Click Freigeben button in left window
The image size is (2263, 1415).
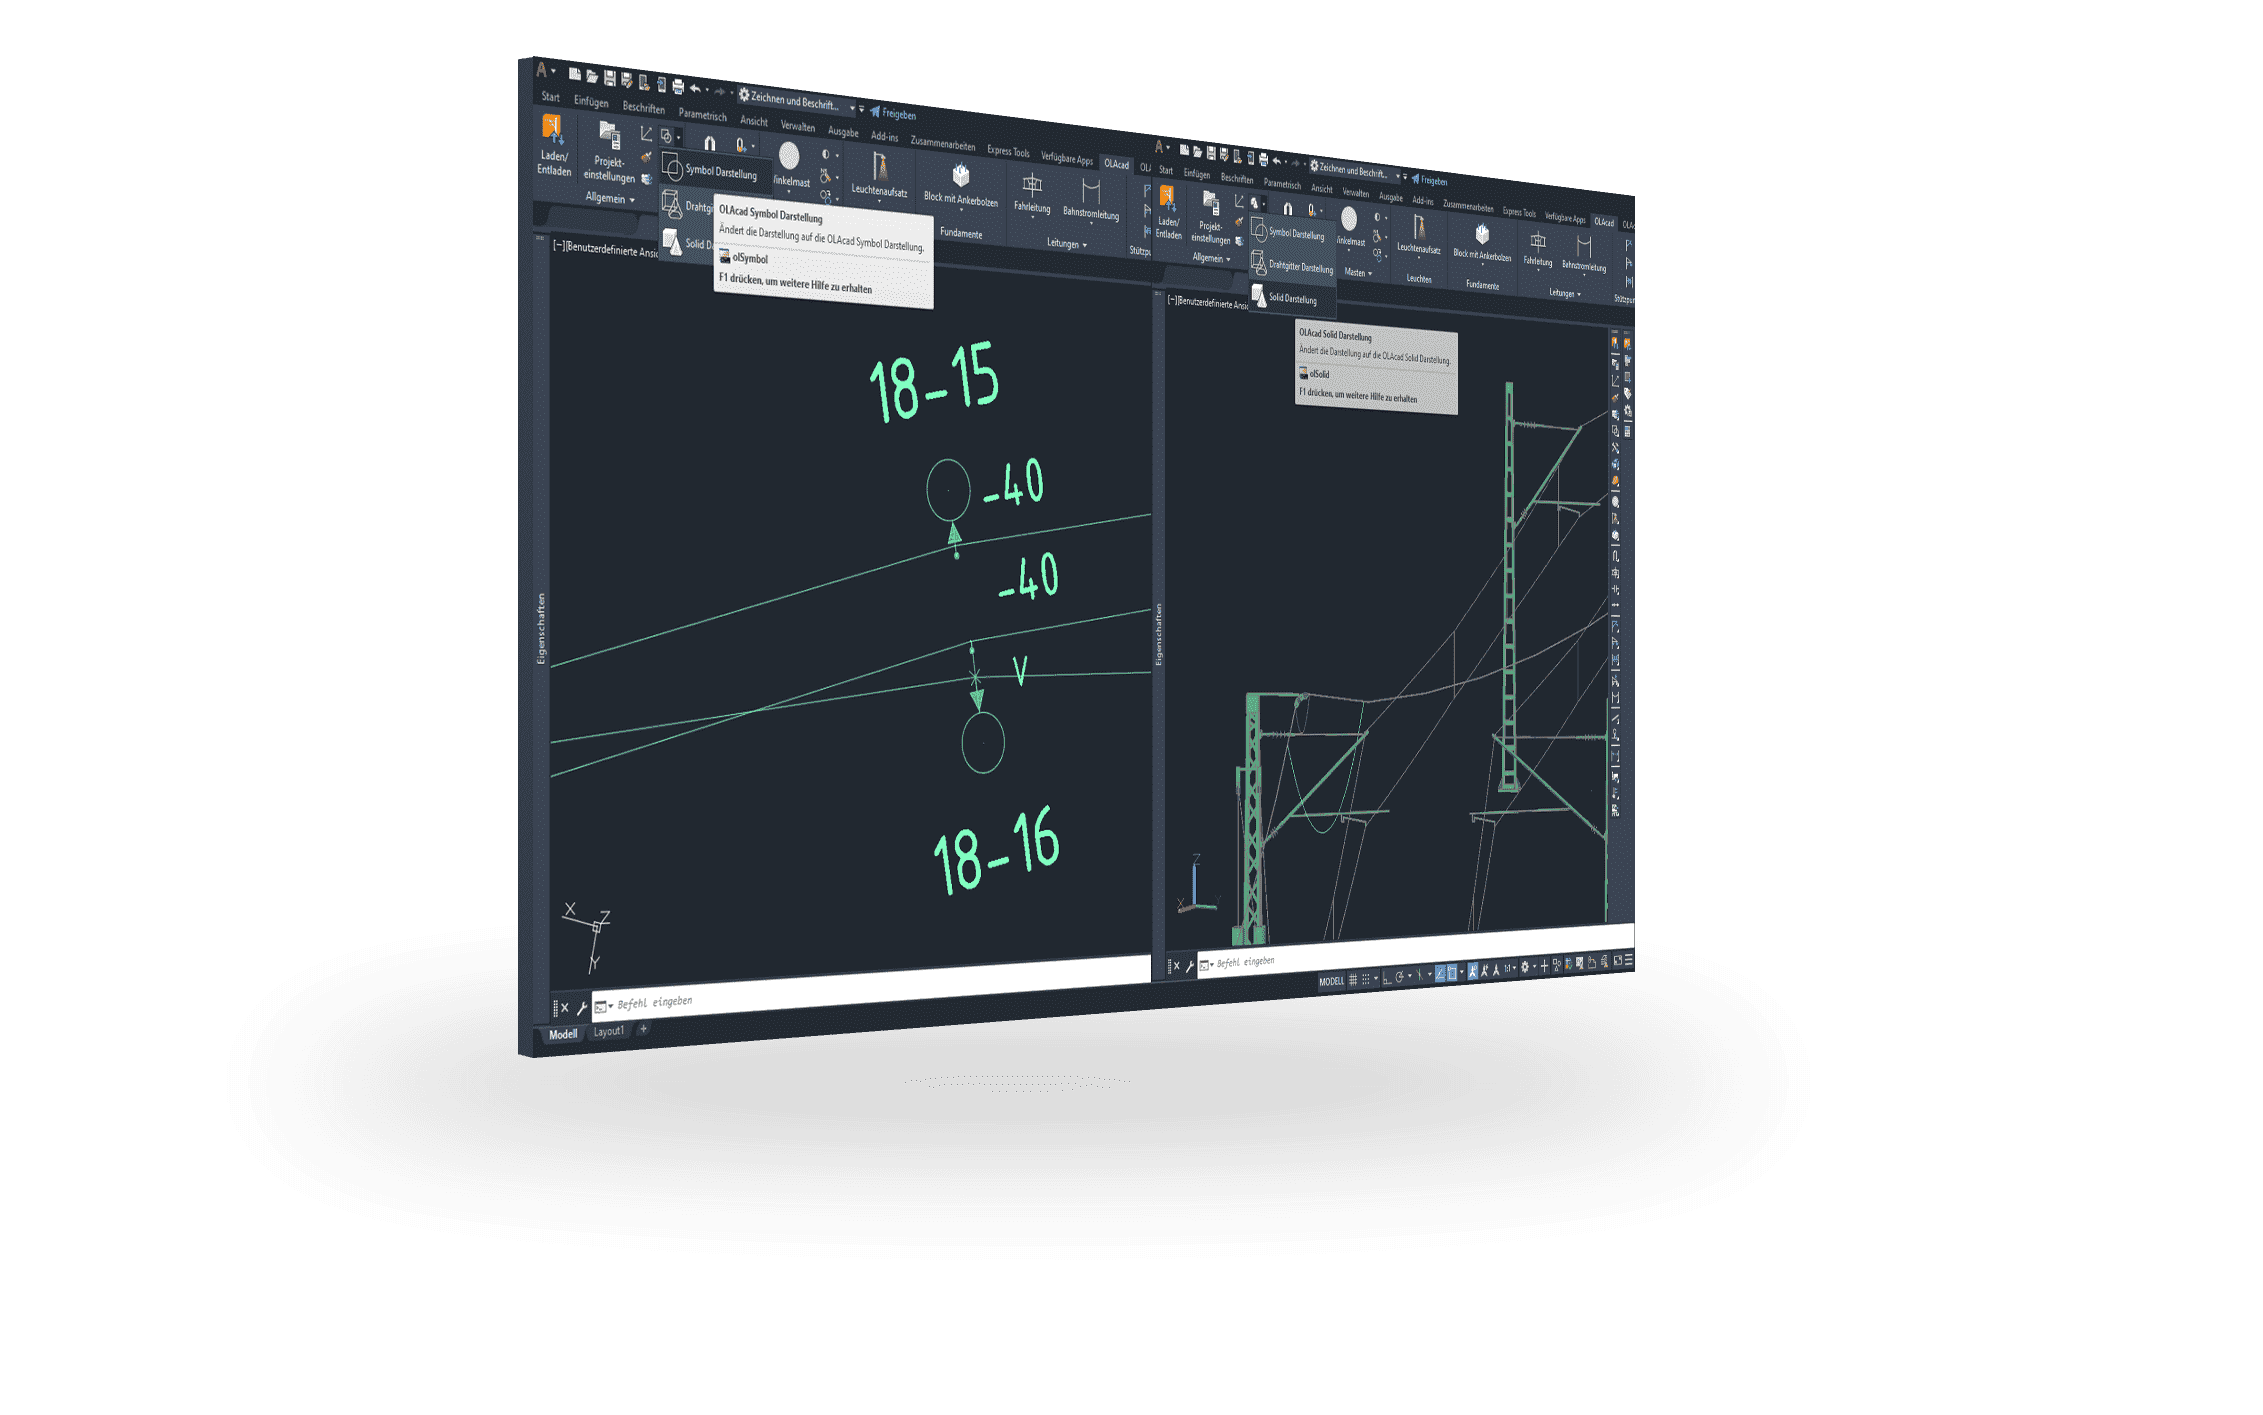tap(893, 113)
